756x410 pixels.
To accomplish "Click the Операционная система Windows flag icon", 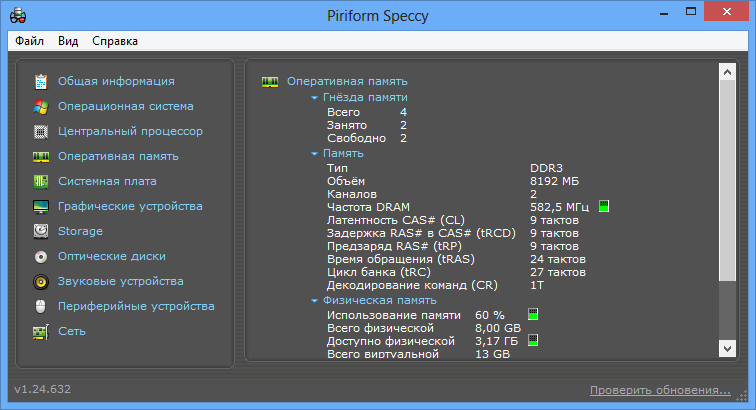I will (x=41, y=107).
